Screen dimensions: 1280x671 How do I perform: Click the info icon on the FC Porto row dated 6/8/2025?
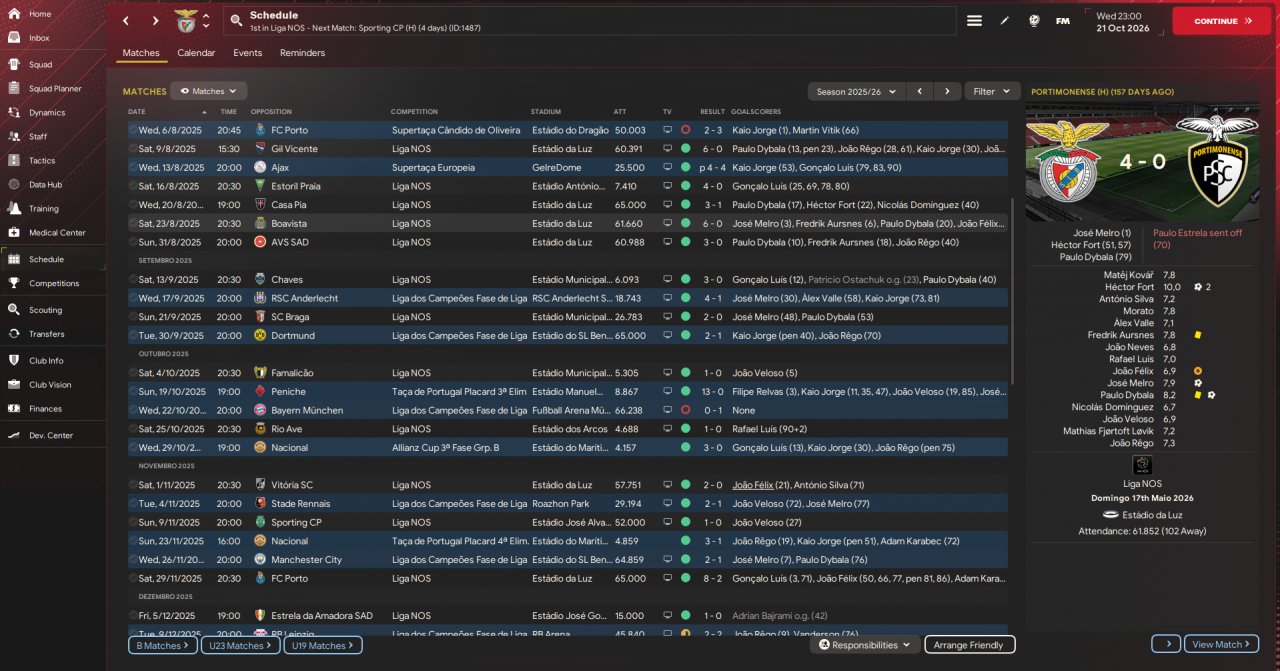click(x=133, y=130)
